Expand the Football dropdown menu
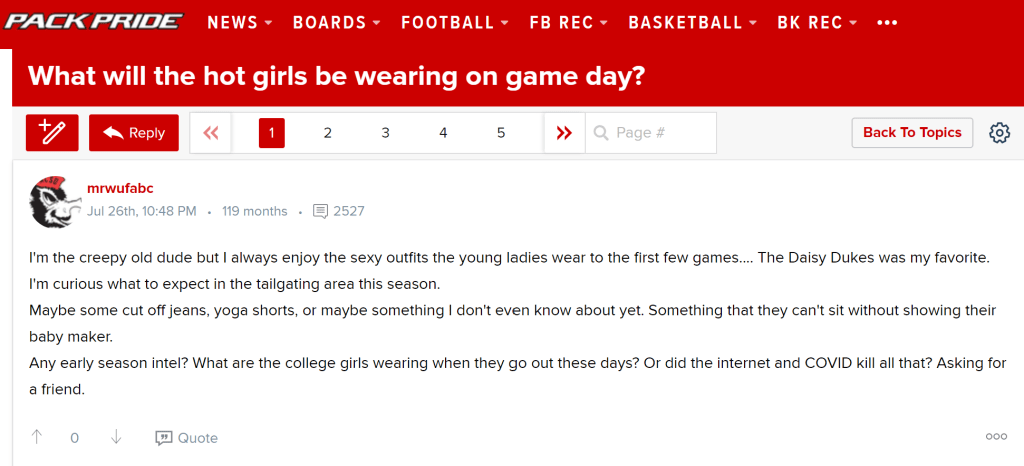 pos(455,23)
